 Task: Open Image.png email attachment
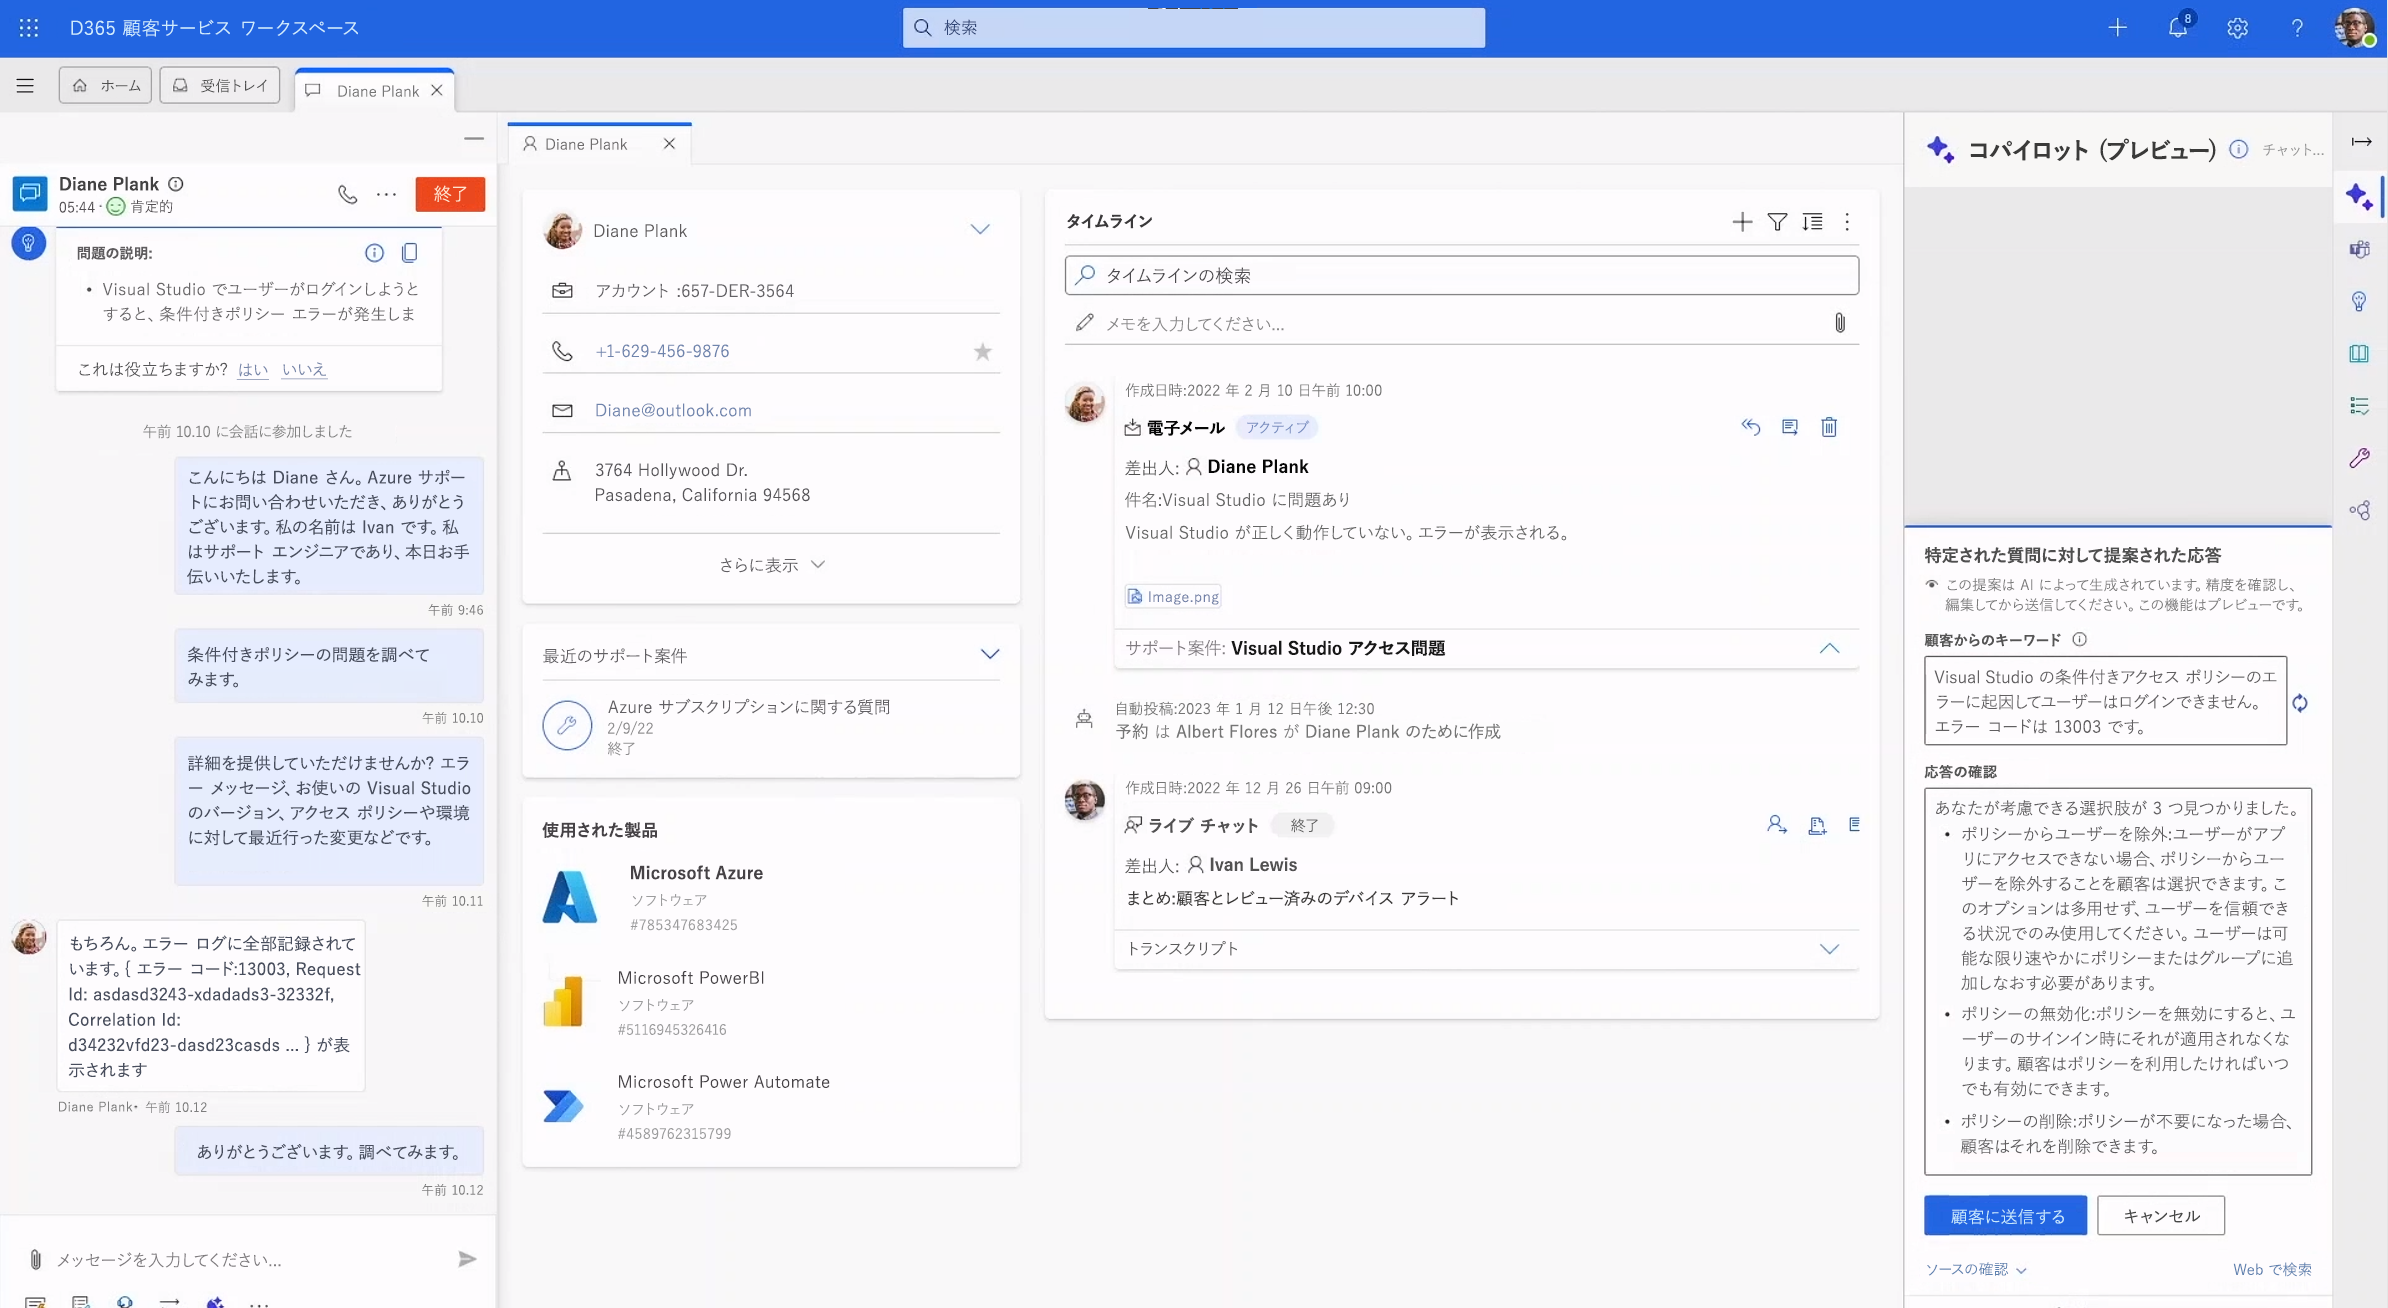[1172, 597]
